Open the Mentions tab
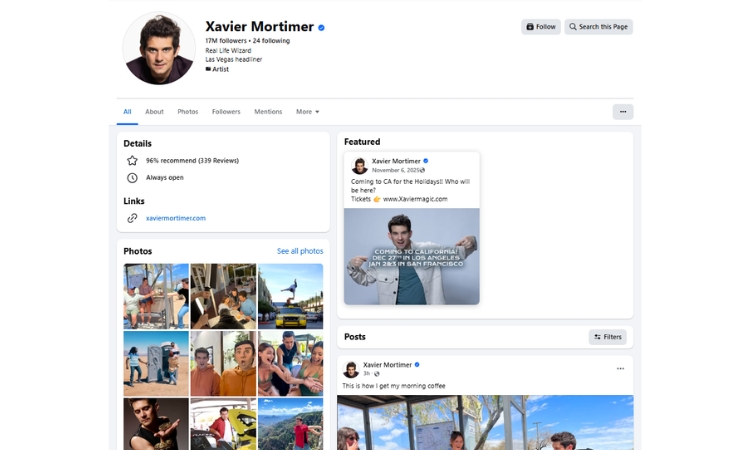Screen dimensions: 750x450 pos(268,112)
